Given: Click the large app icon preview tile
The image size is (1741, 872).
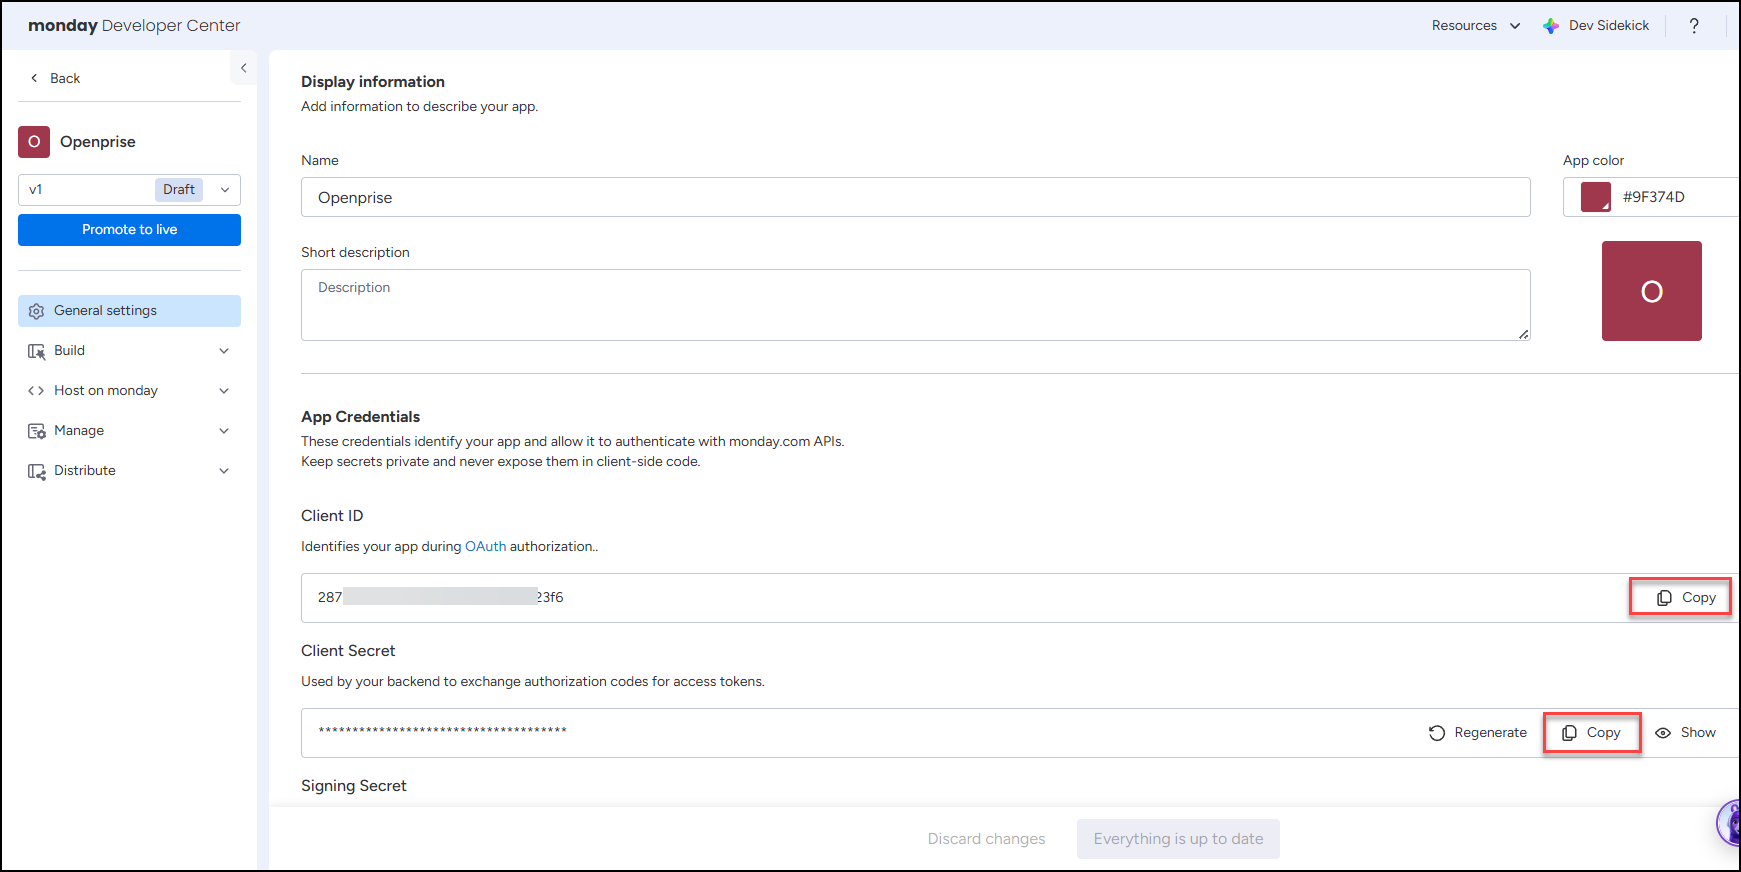Looking at the screenshot, I should [x=1651, y=291].
